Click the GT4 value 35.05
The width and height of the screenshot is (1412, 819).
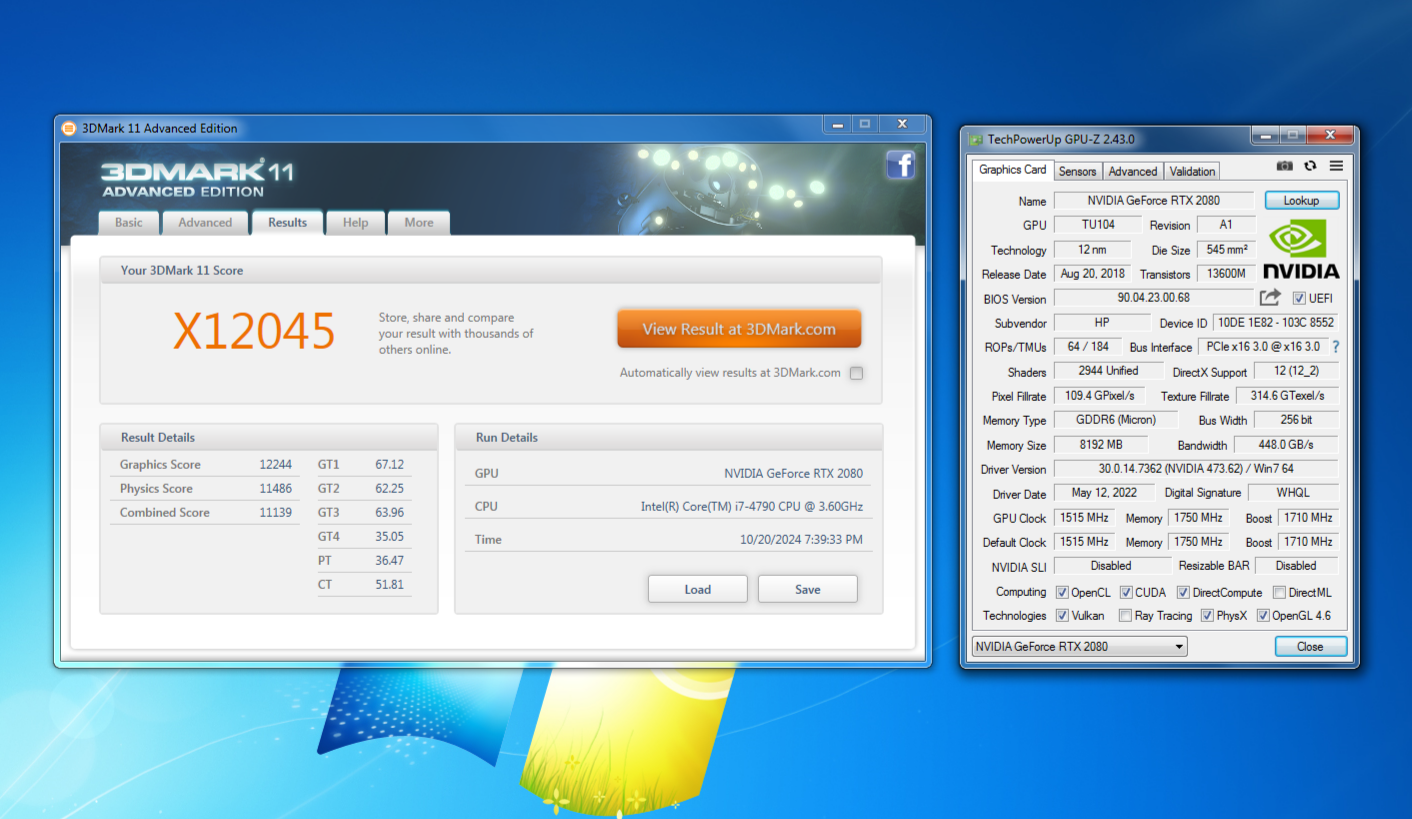tap(389, 536)
